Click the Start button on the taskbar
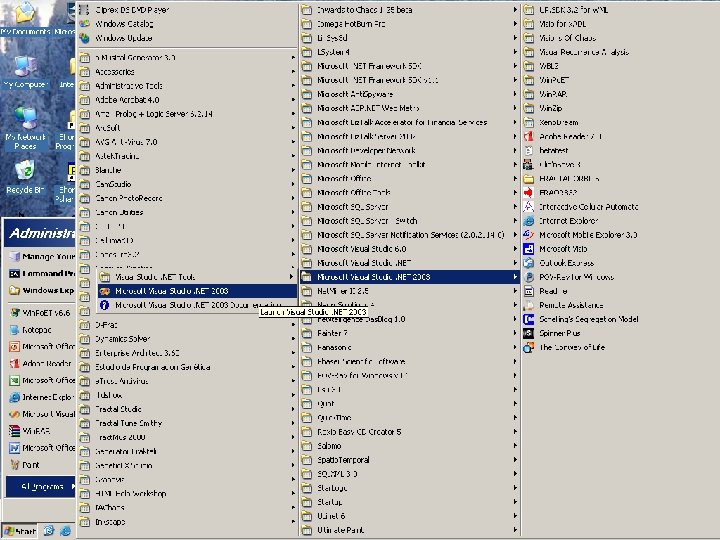Image resolution: width=720 pixels, height=540 pixels. click(19, 531)
